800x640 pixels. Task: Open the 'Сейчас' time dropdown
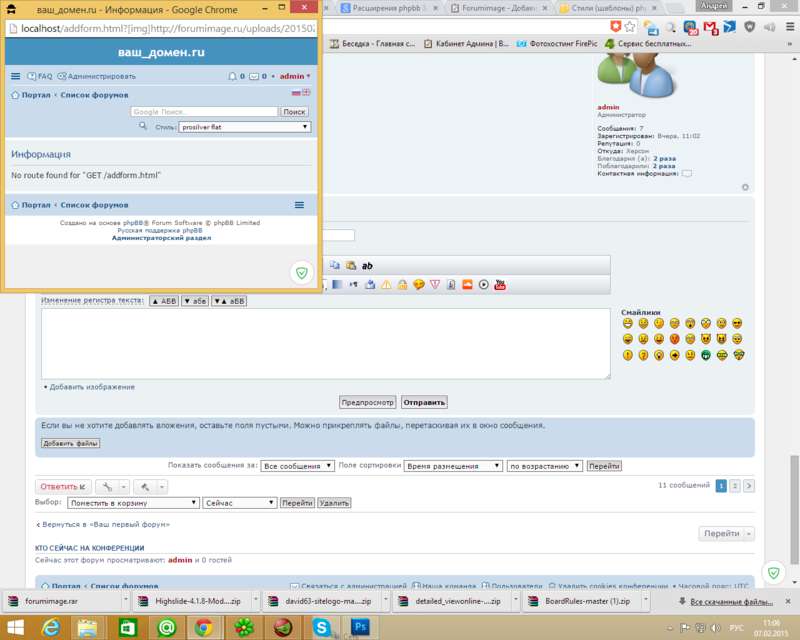pos(240,503)
